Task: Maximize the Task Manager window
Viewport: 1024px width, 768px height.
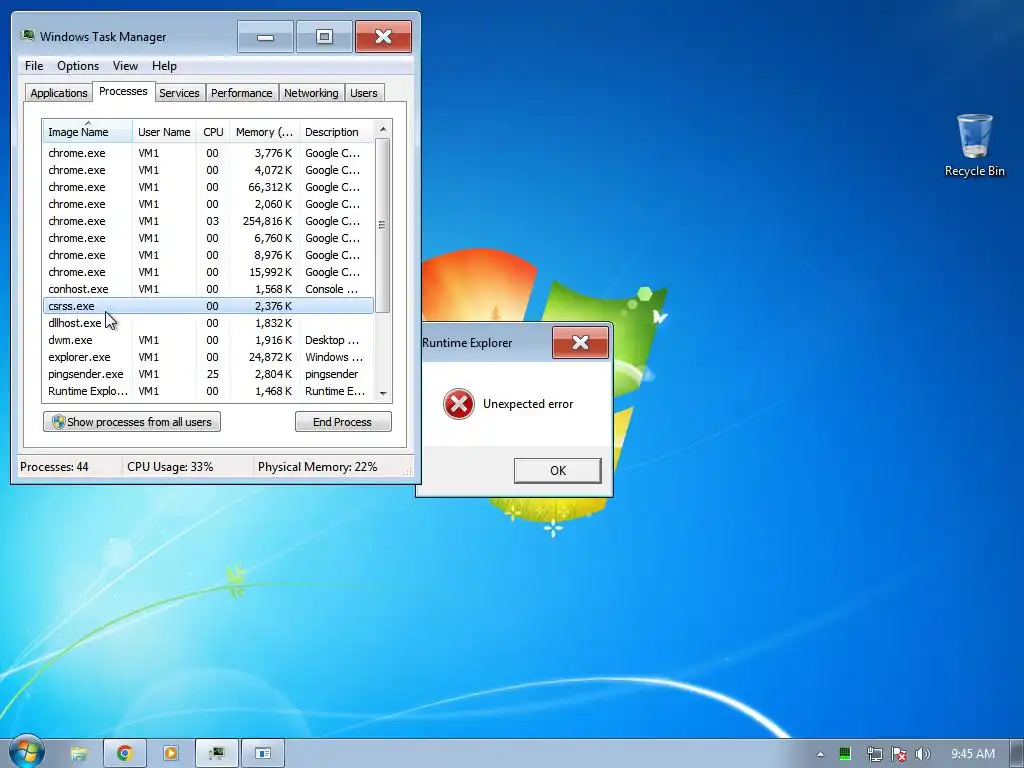Action: pyautogui.click(x=324, y=37)
